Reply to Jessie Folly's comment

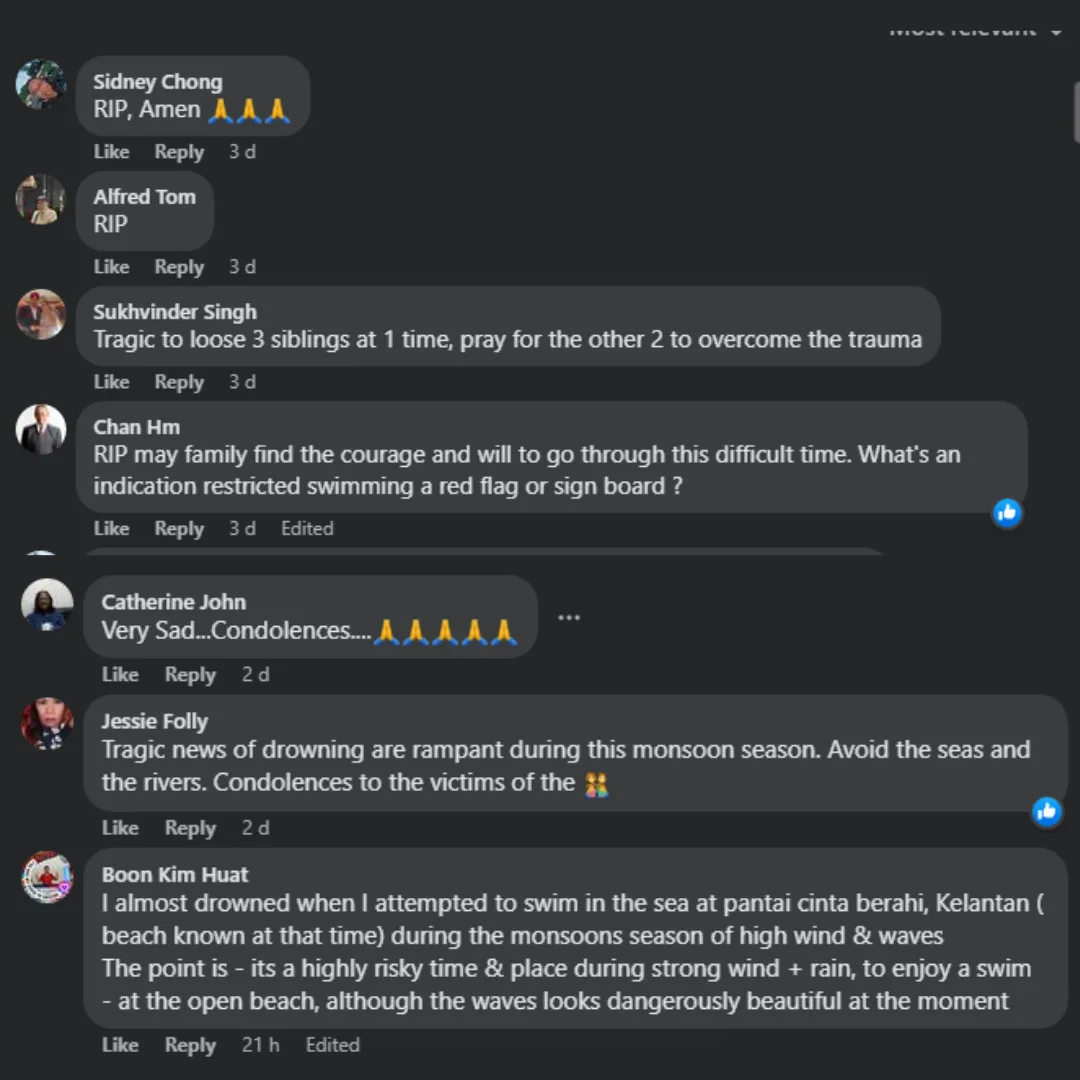click(x=190, y=828)
